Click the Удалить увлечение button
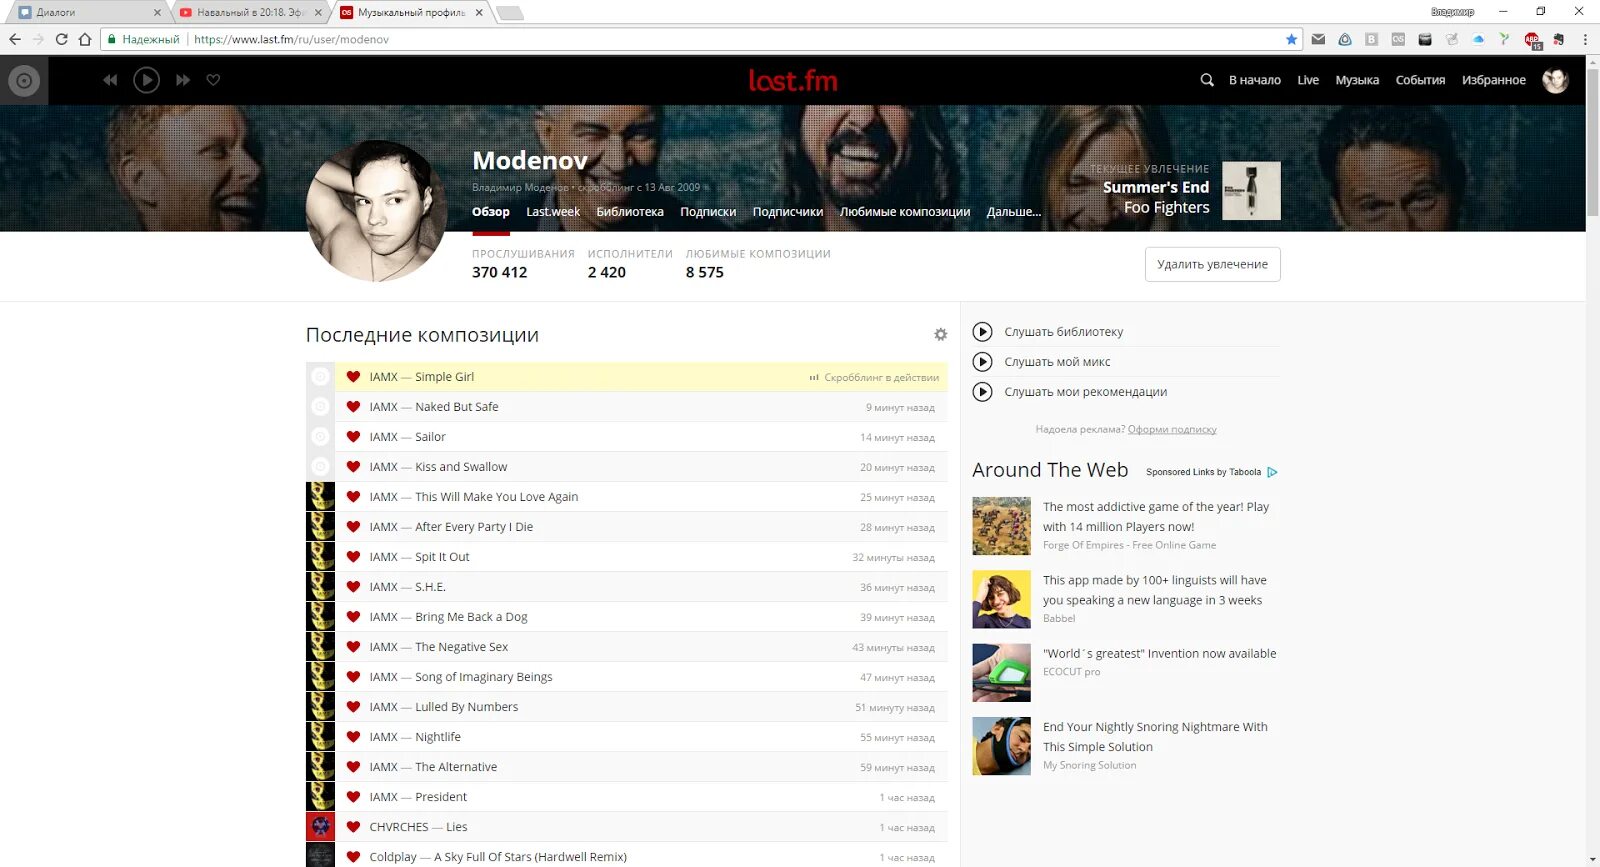The width and height of the screenshot is (1600, 867). coord(1213,264)
